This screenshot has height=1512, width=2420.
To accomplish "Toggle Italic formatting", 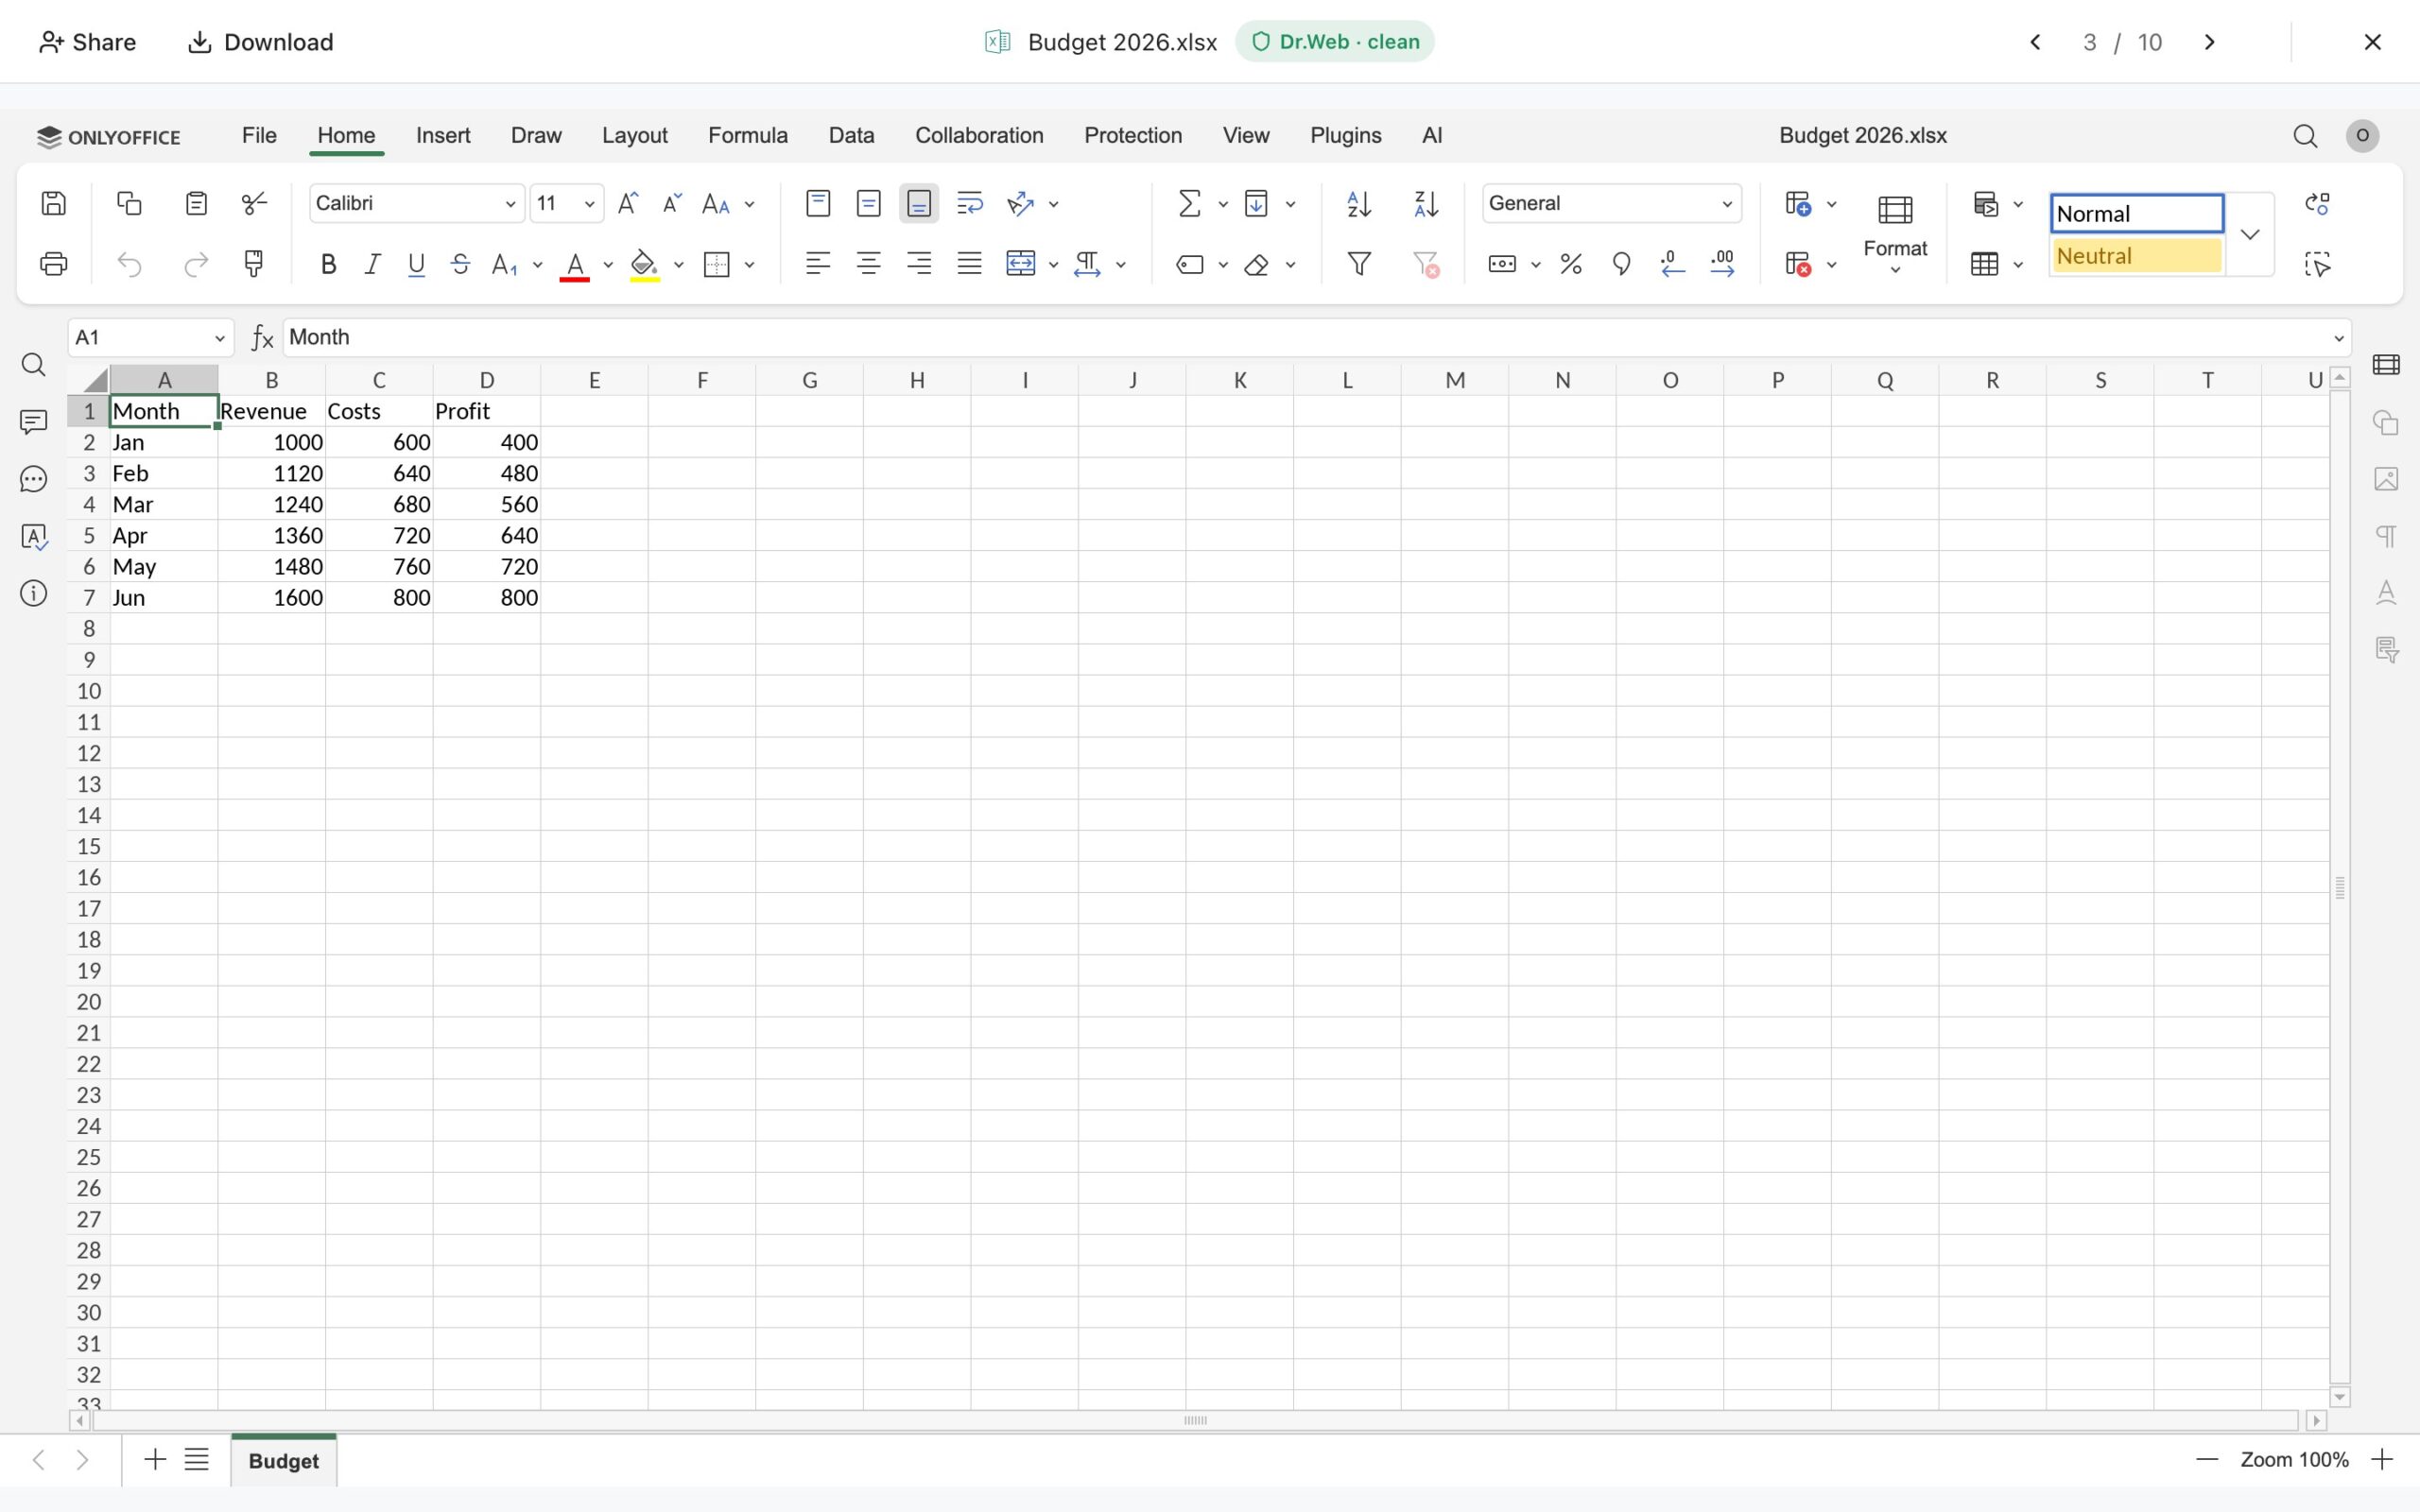I will [372, 264].
